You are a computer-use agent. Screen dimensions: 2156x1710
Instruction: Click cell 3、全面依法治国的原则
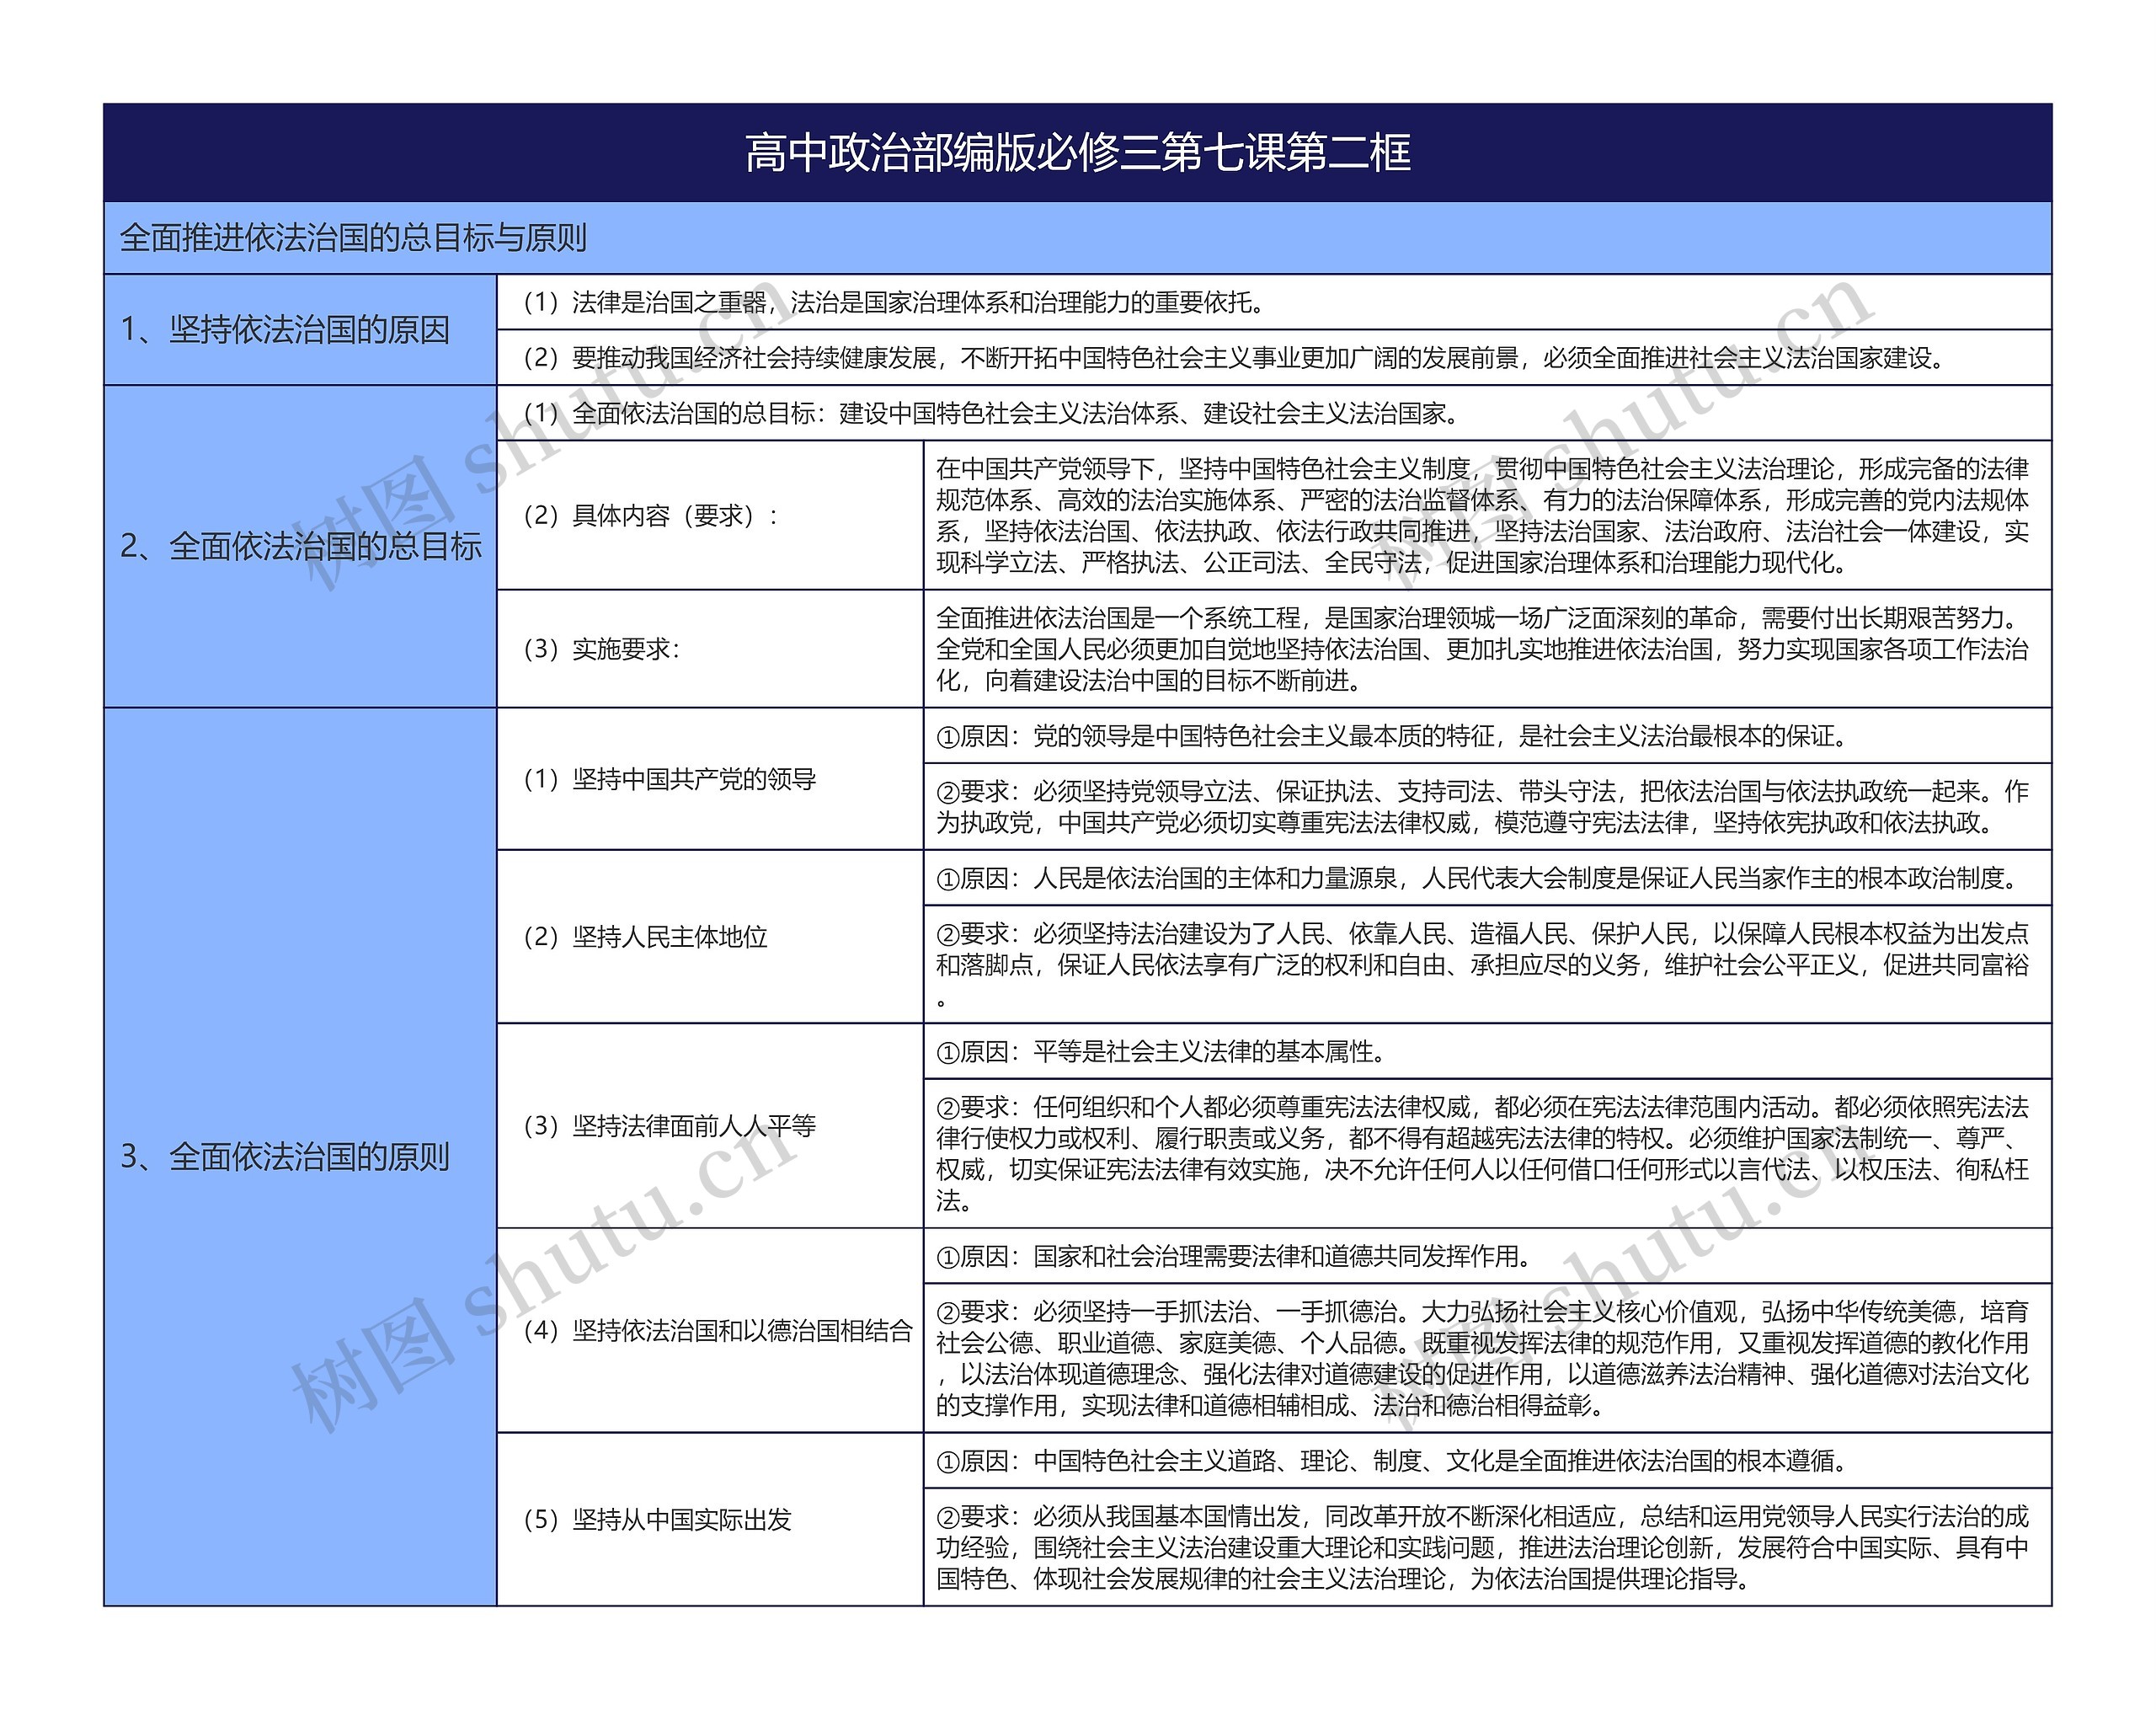(x=285, y=1157)
